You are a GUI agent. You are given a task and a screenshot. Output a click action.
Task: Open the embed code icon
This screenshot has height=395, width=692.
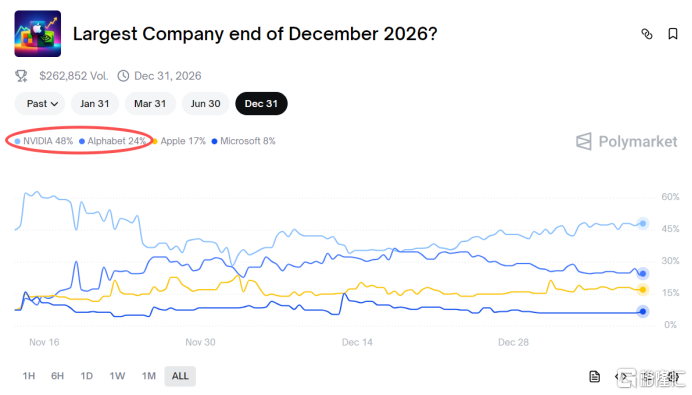[623, 376]
